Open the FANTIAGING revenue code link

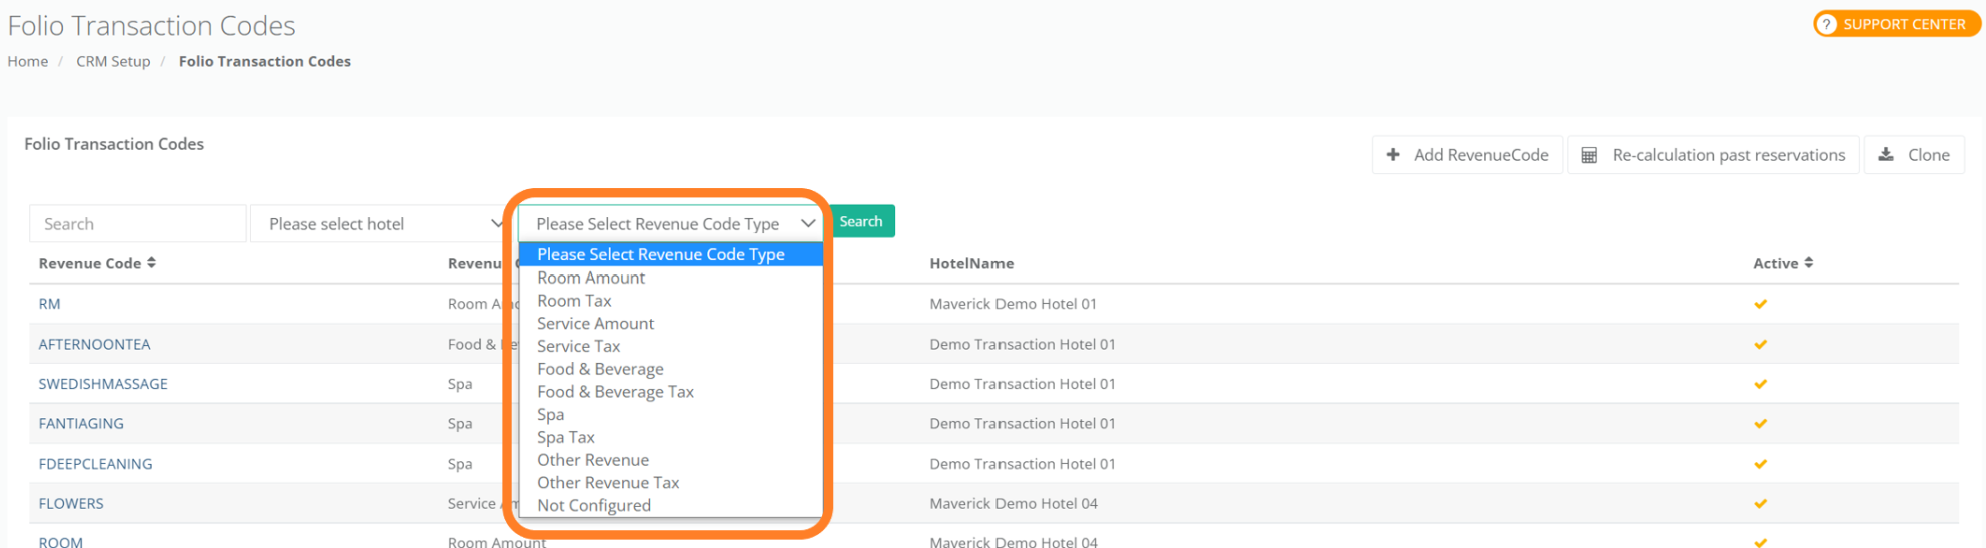point(81,424)
